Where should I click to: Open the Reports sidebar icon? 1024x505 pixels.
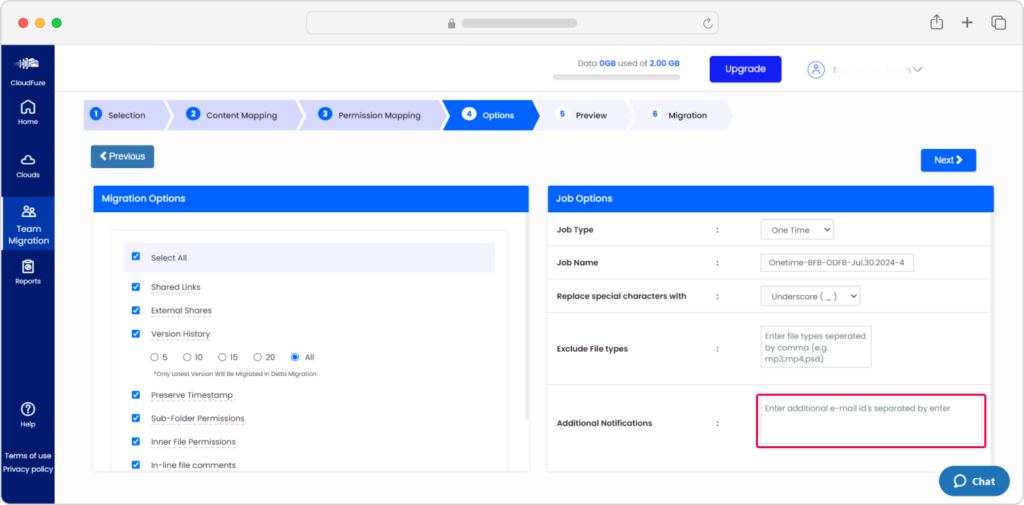(x=28, y=267)
